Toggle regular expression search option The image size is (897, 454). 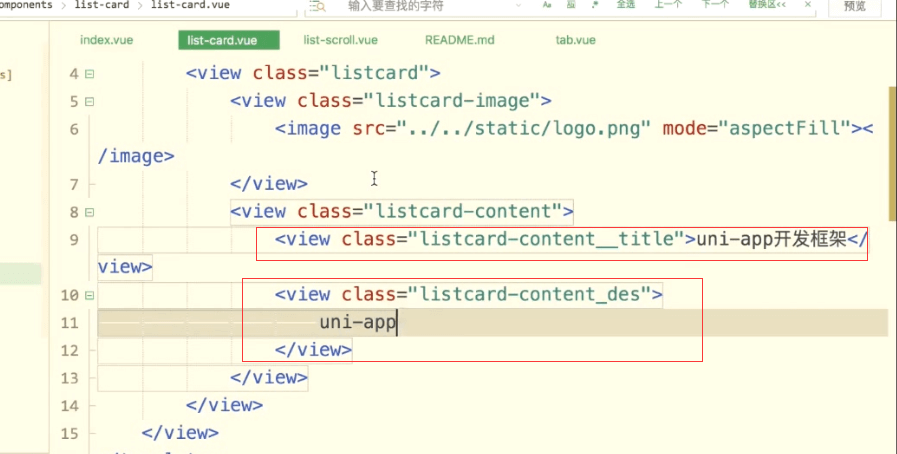click(595, 5)
